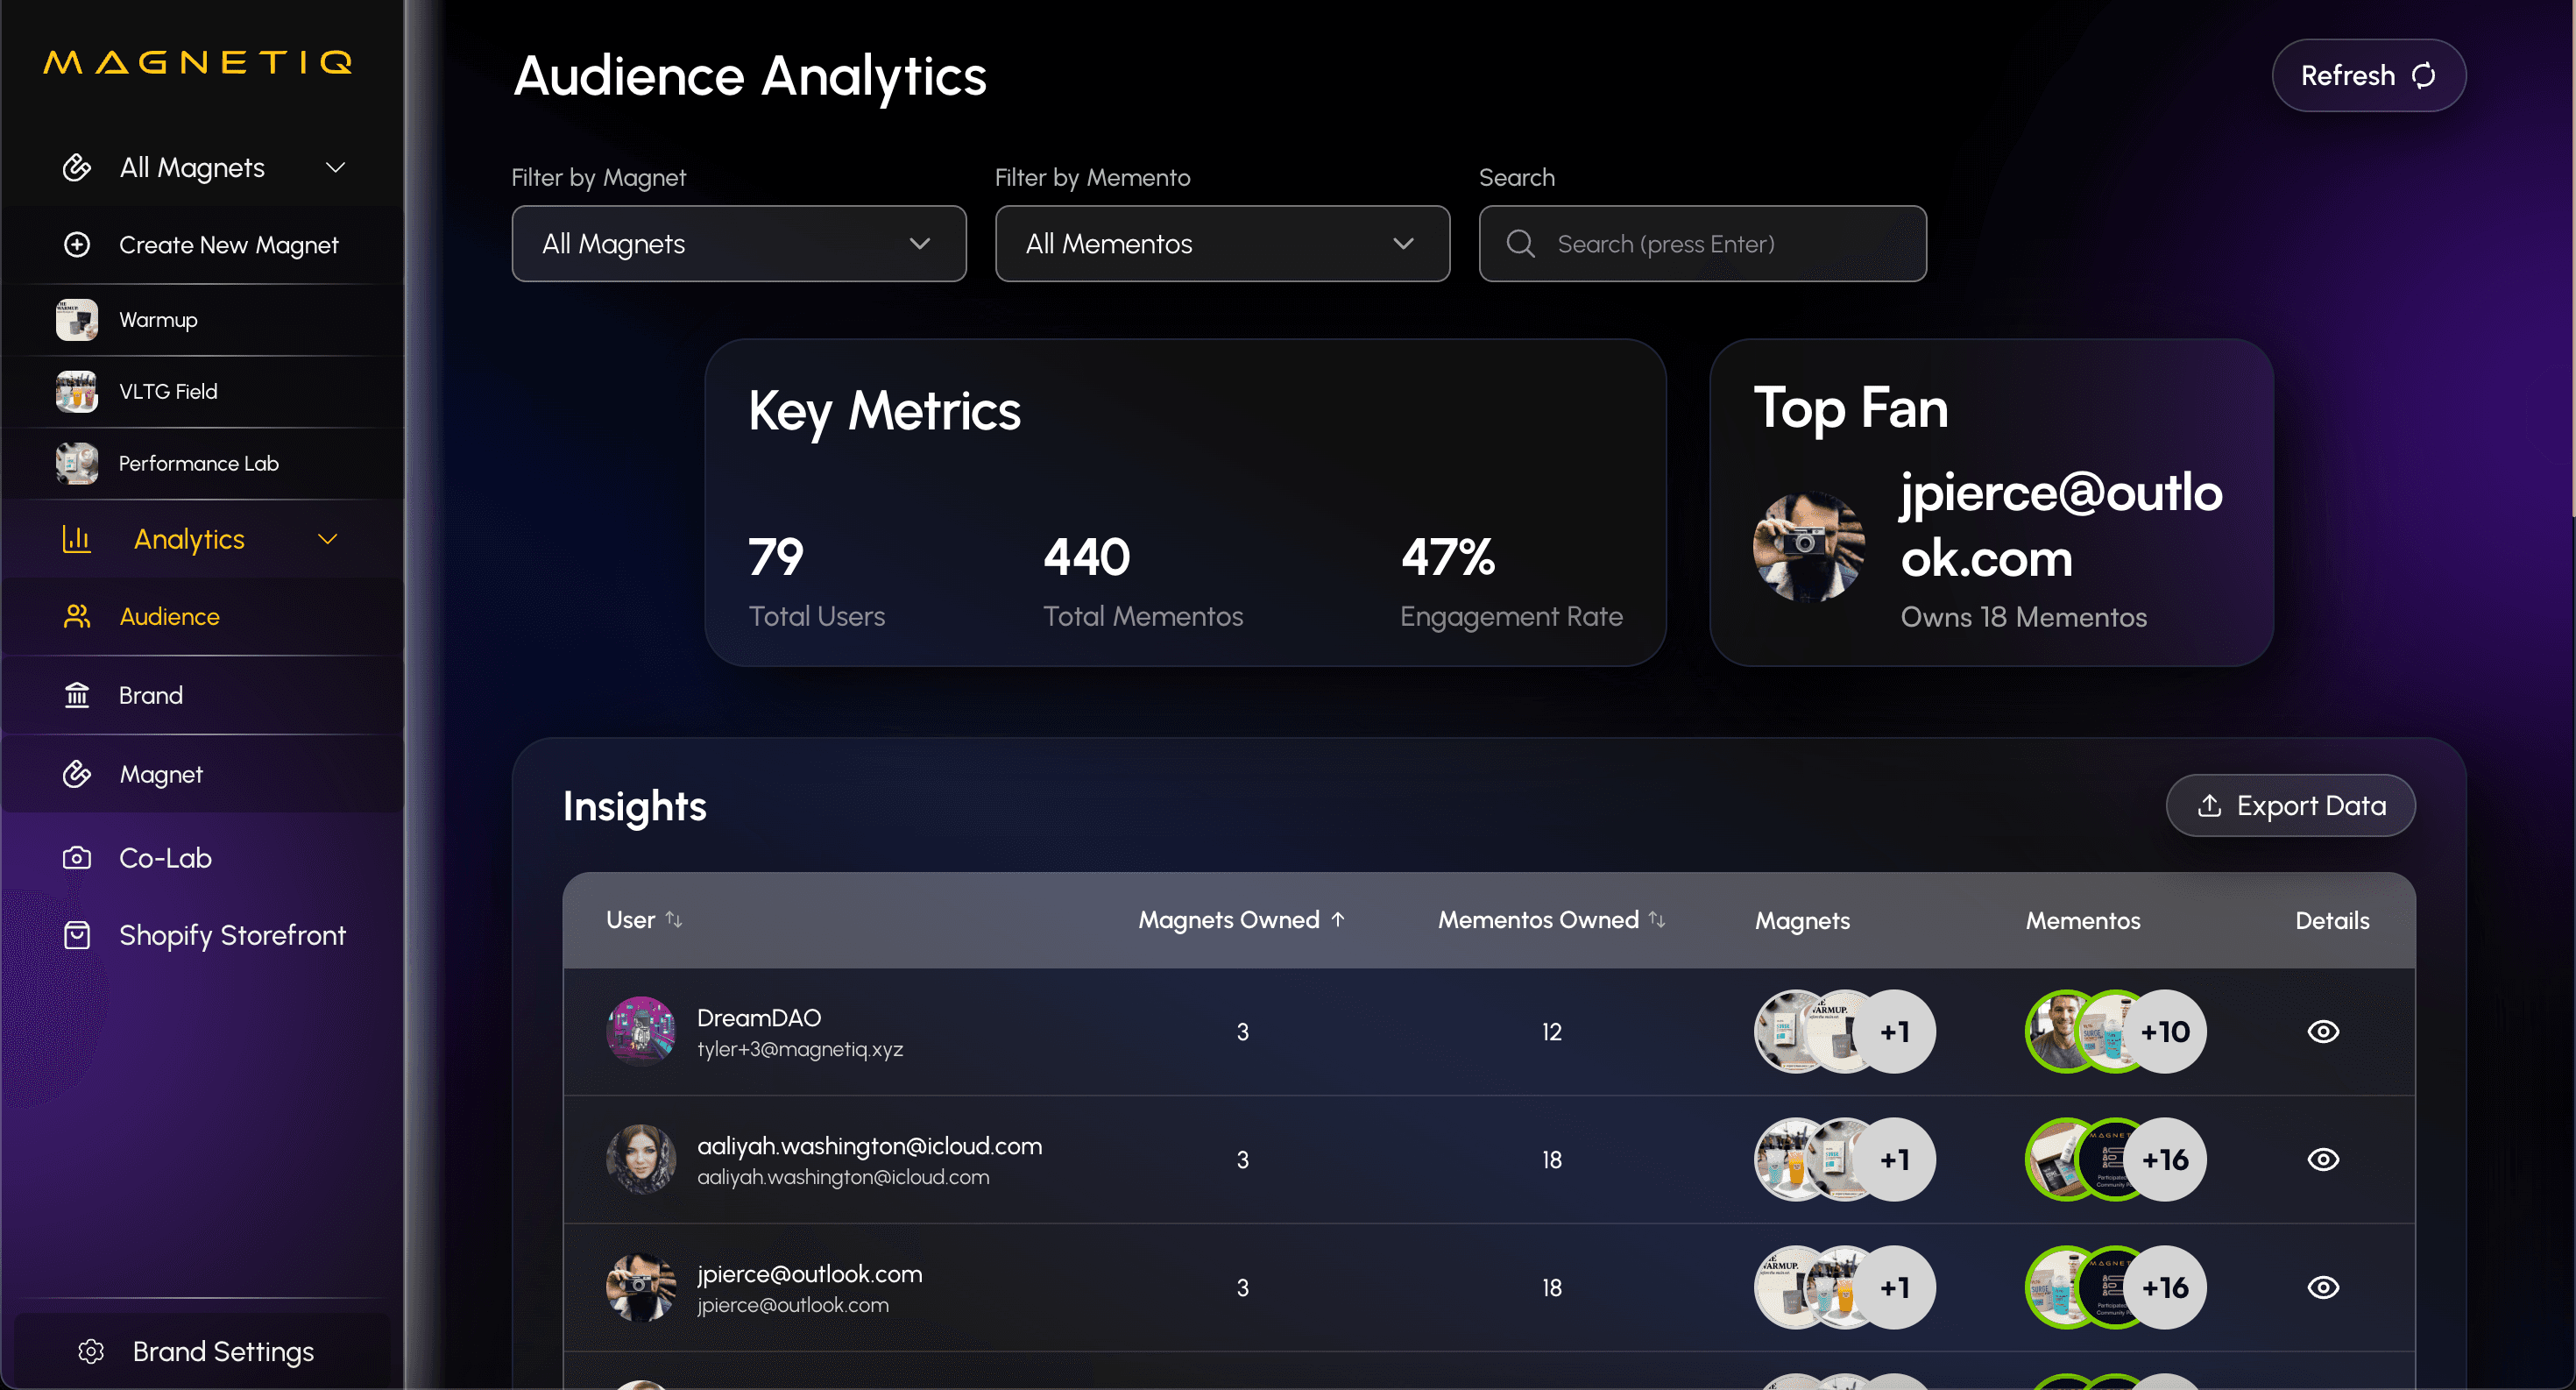Screen dimensions: 2576x1390
Task: Collapse the Analytics sidebar chevron
Action: pos(328,540)
